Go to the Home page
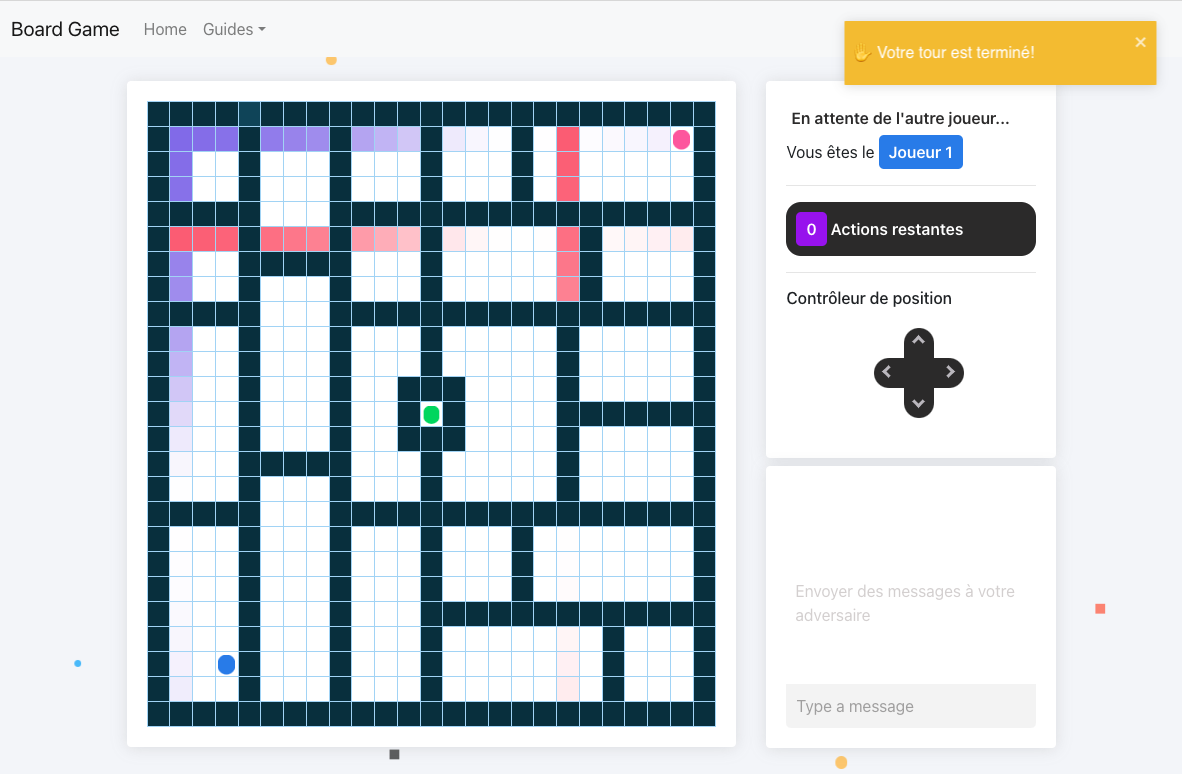The height and width of the screenshot is (774, 1182). pyautogui.click(x=165, y=29)
